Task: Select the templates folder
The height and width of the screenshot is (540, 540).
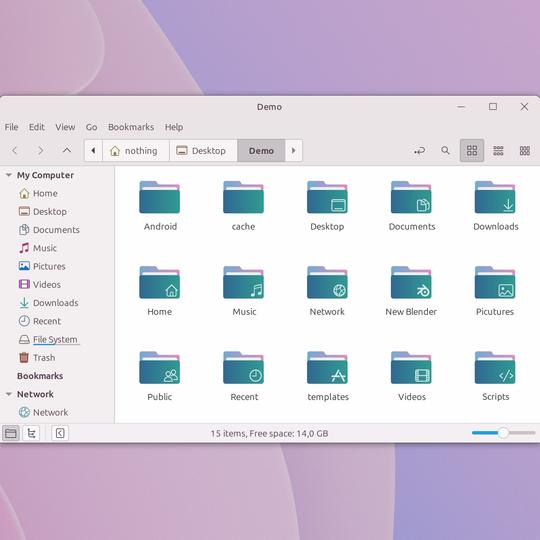Action: tap(327, 367)
